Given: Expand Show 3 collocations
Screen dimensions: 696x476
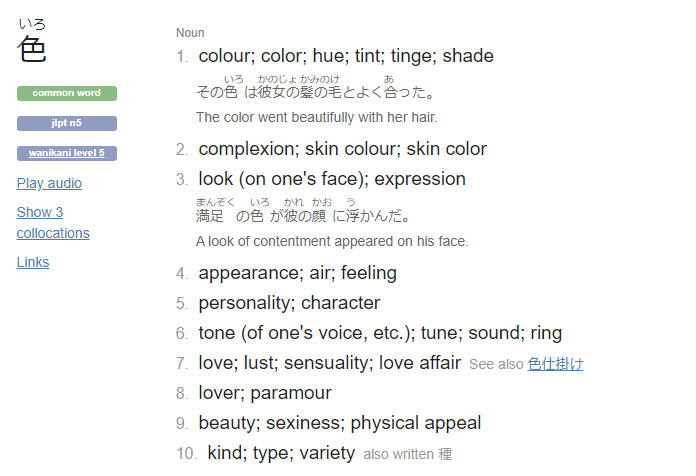Looking at the screenshot, I should 53,223.
